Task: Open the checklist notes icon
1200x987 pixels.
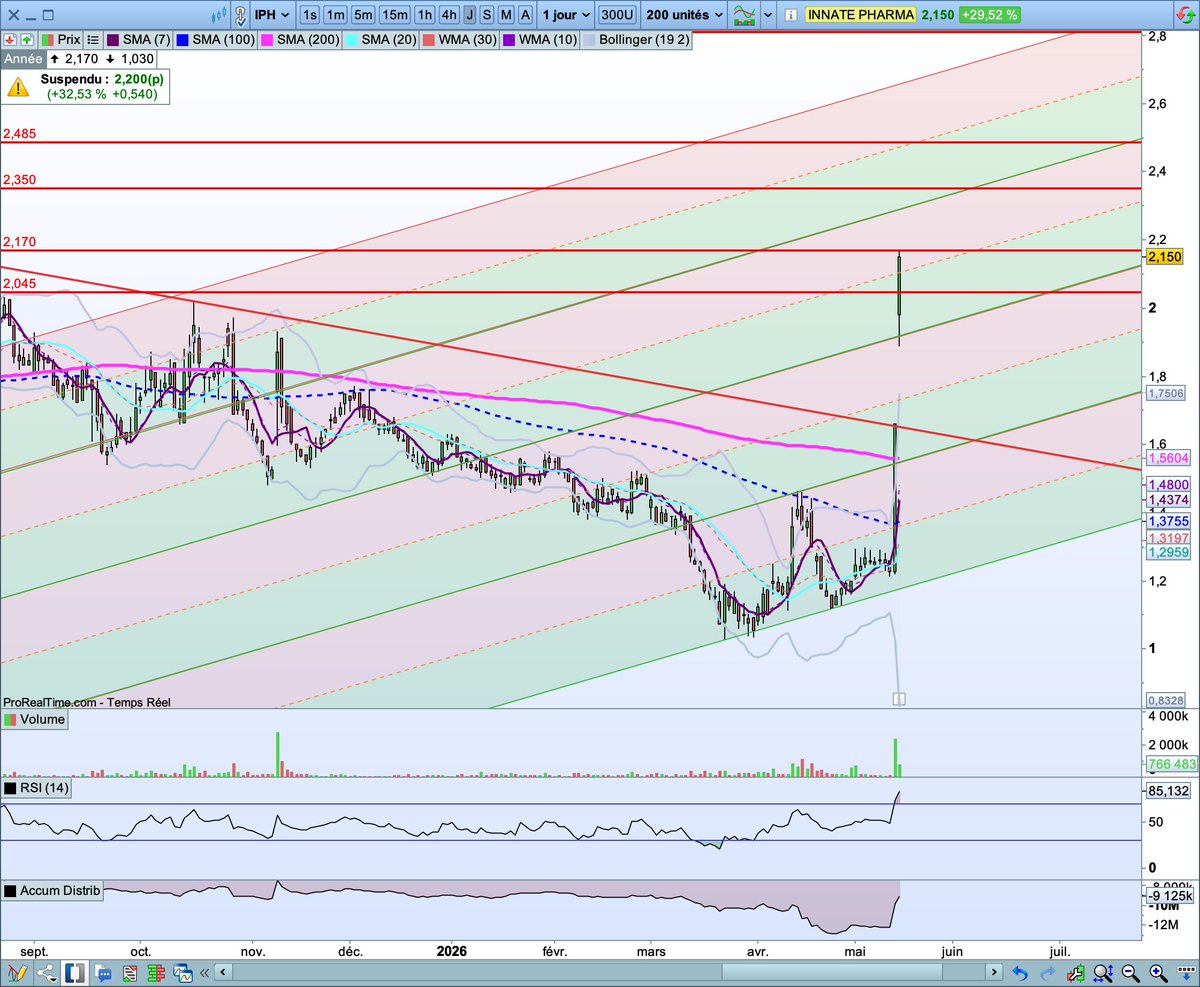Action: pyautogui.click(x=130, y=973)
